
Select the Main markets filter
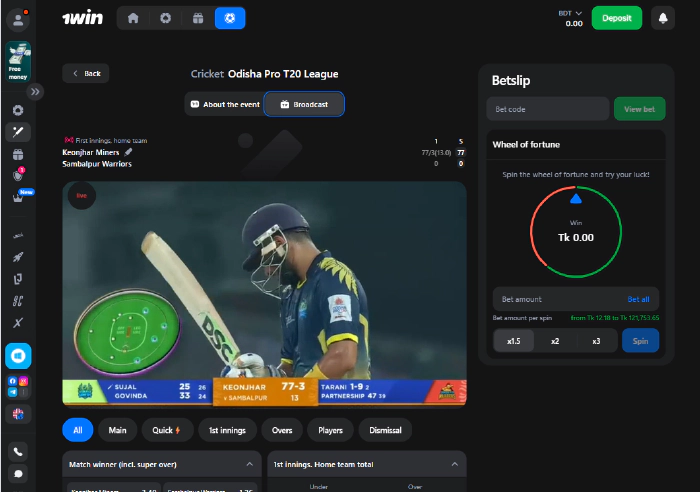click(117, 430)
